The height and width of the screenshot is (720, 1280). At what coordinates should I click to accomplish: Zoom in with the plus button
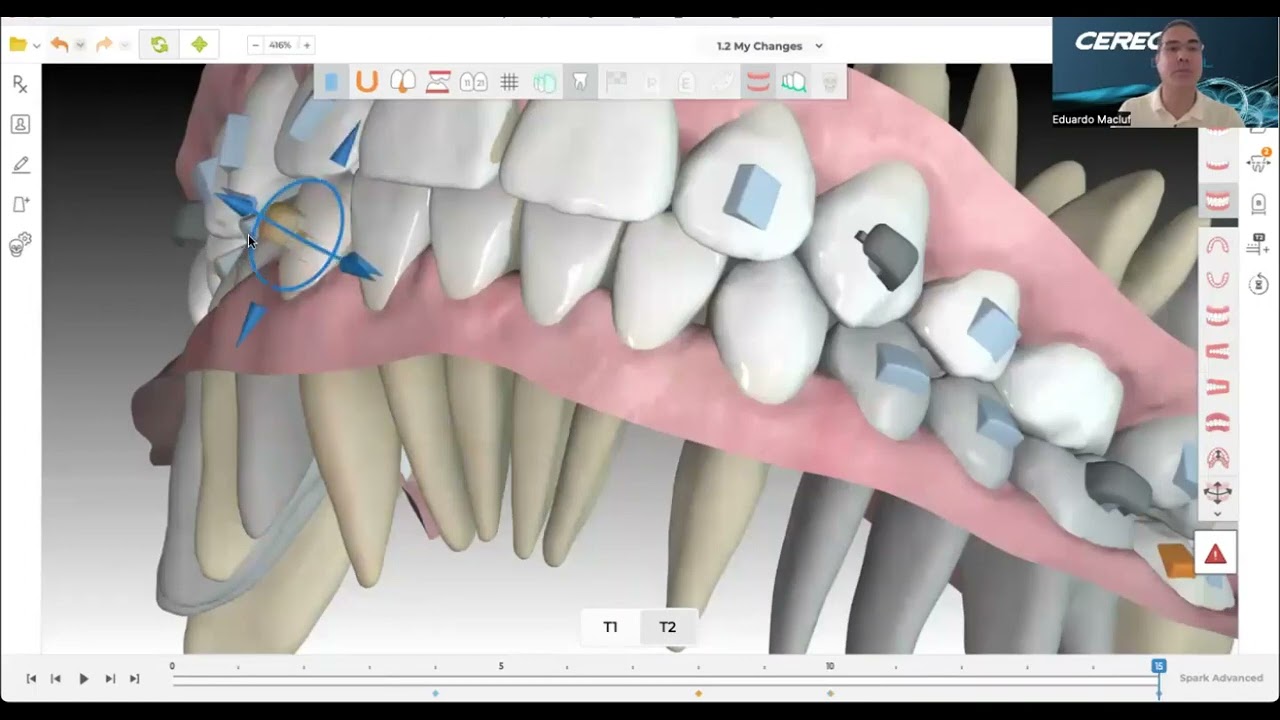(x=307, y=45)
